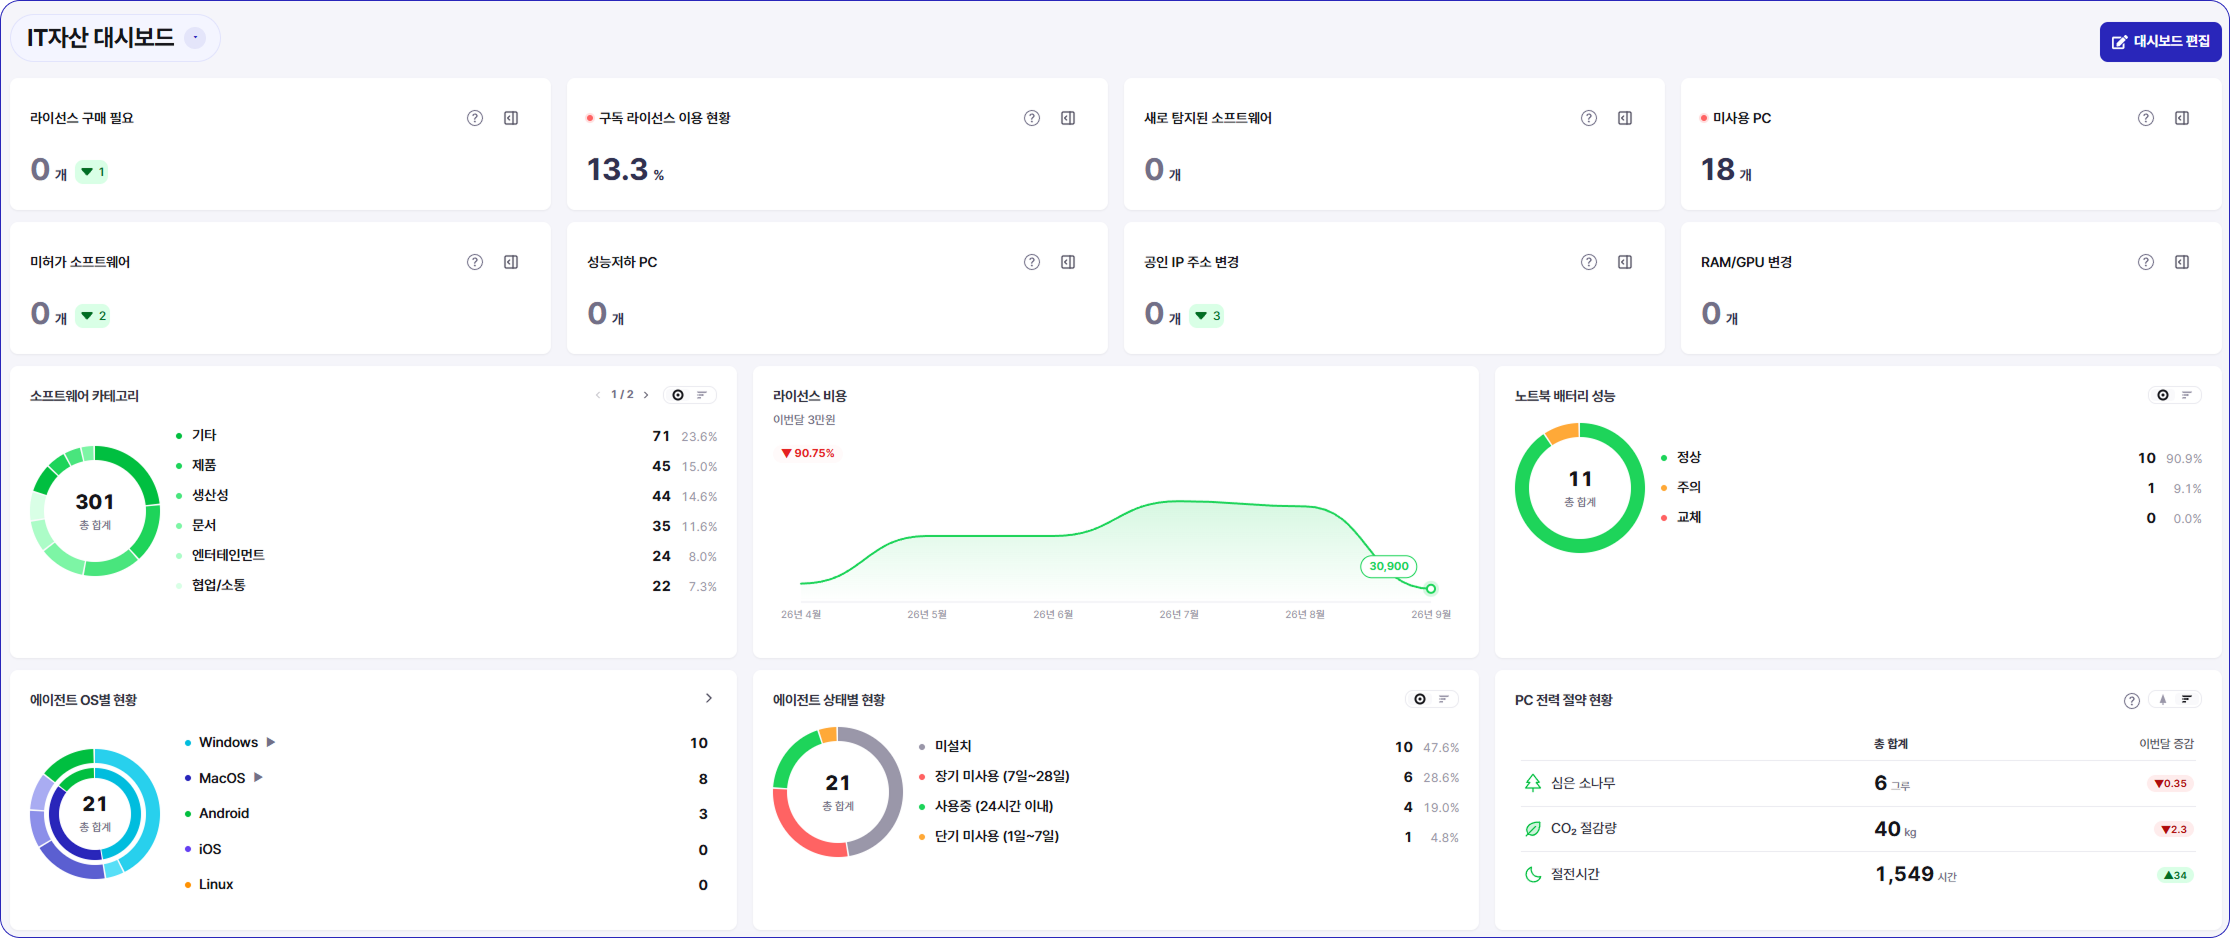
Task: Select the donut view in 에이전트 상태별 현황
Action: pos(1420,699)
